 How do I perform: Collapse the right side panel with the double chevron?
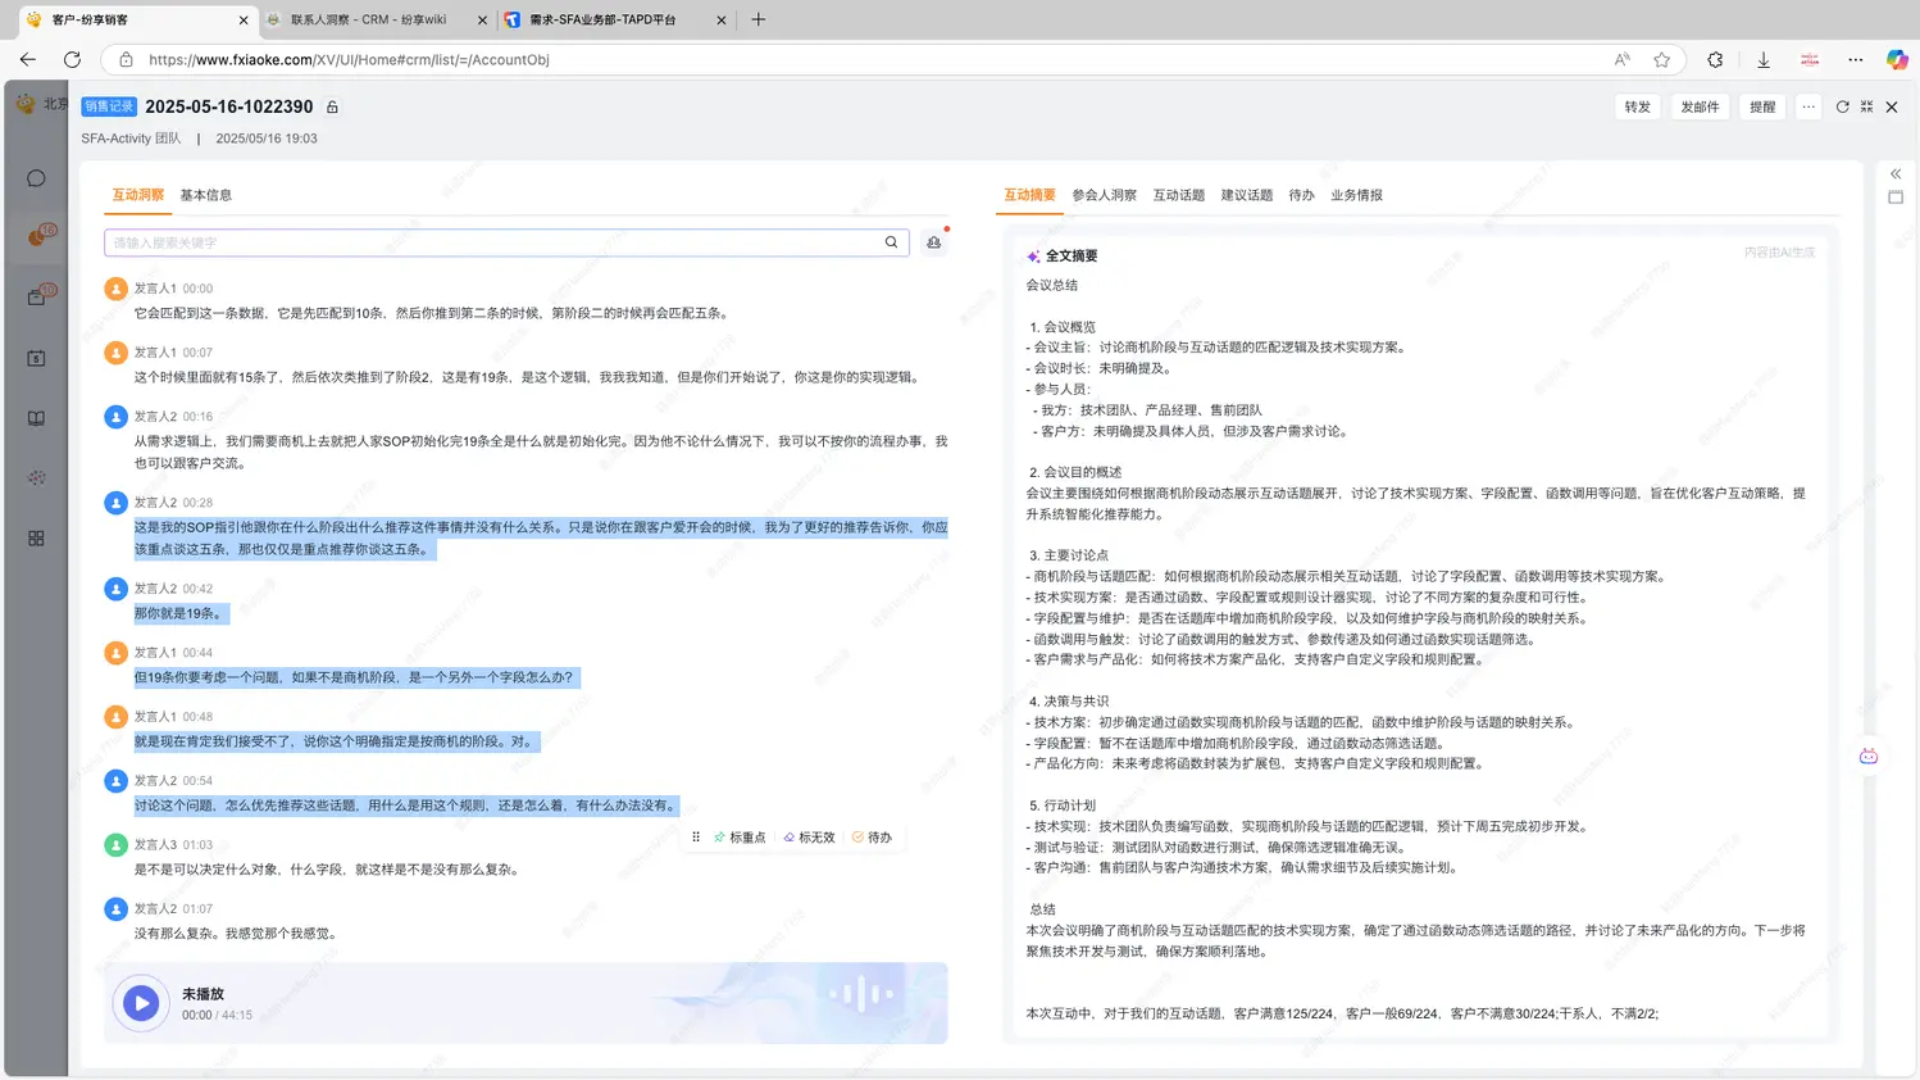point(1895,174)
